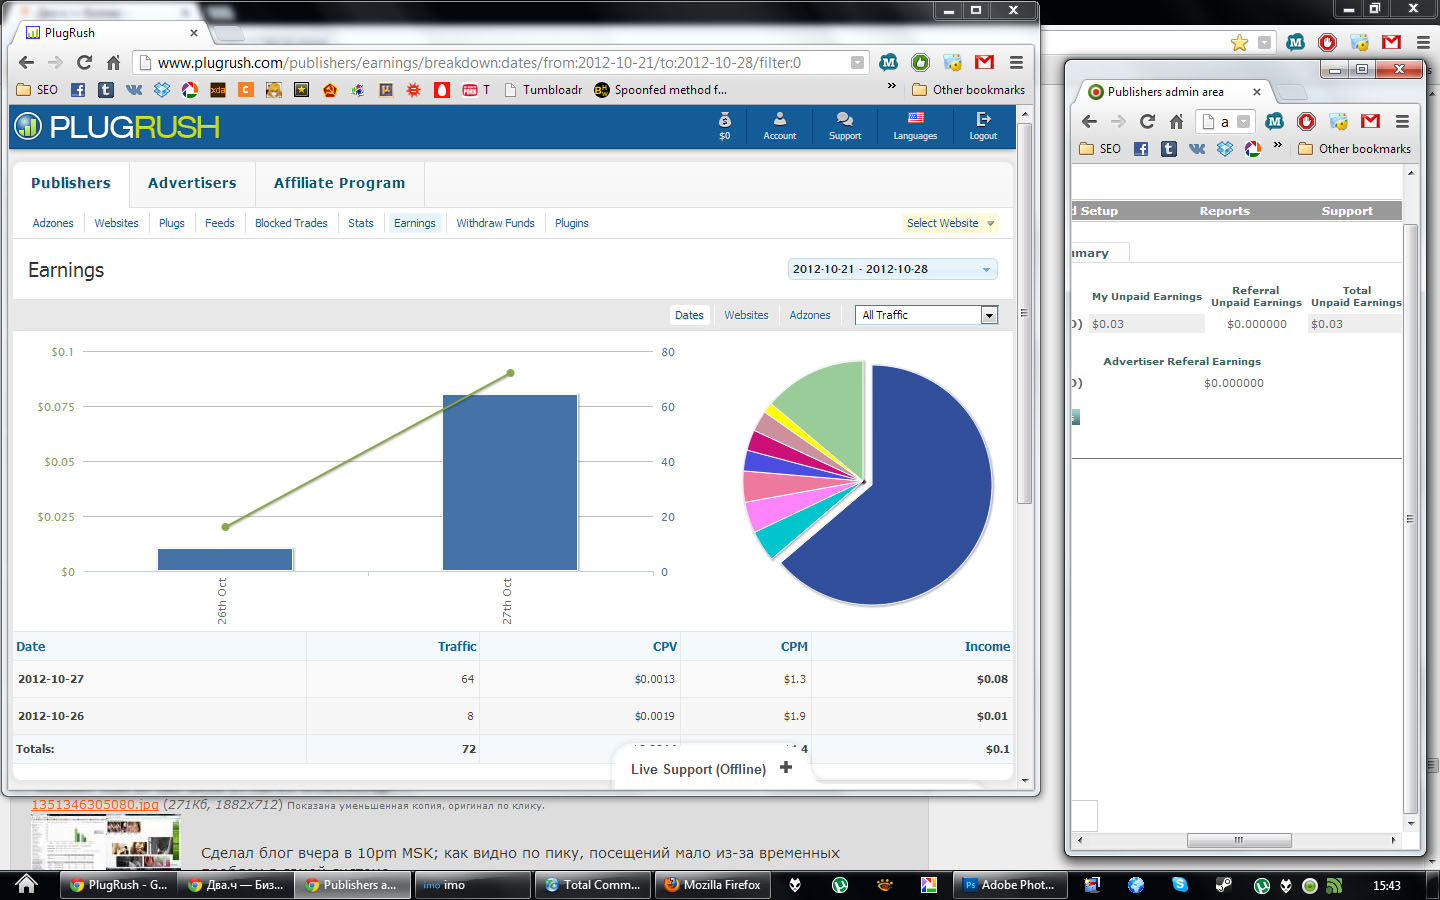Select the Websites breakdown tab

point(746,315)
